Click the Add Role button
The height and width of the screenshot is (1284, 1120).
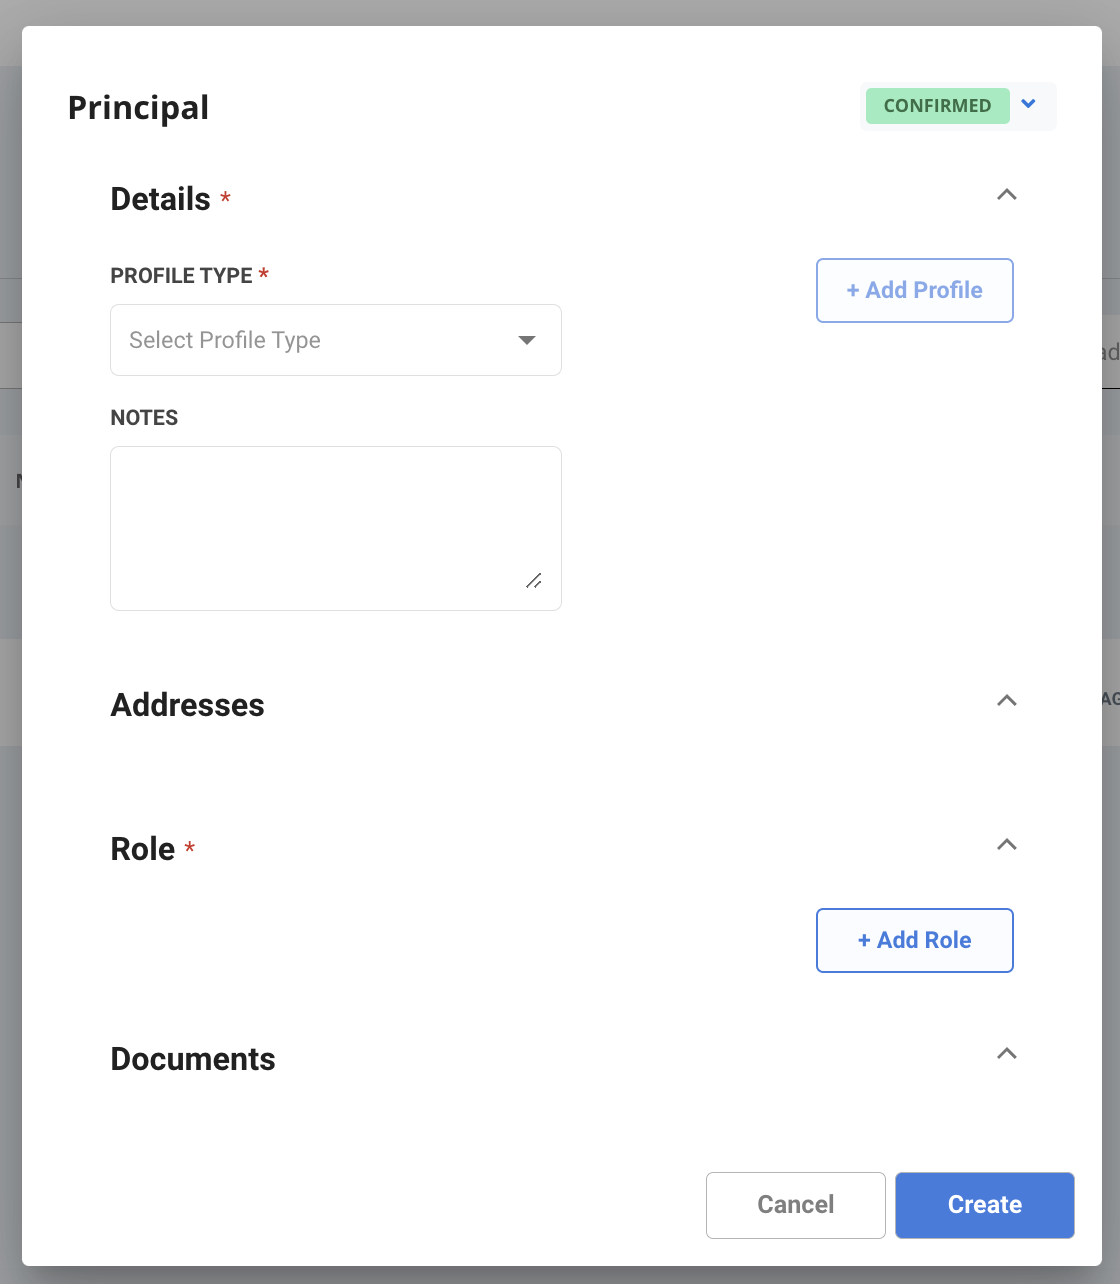[x=914, y=940]
